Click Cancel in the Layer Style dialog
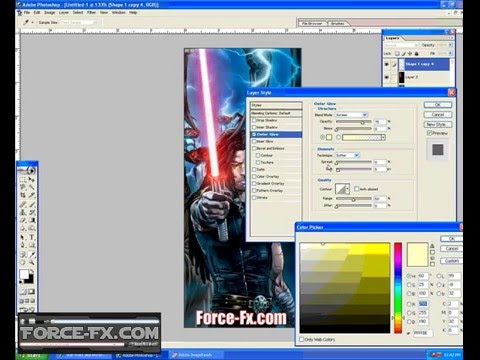 tap(438, 114)
